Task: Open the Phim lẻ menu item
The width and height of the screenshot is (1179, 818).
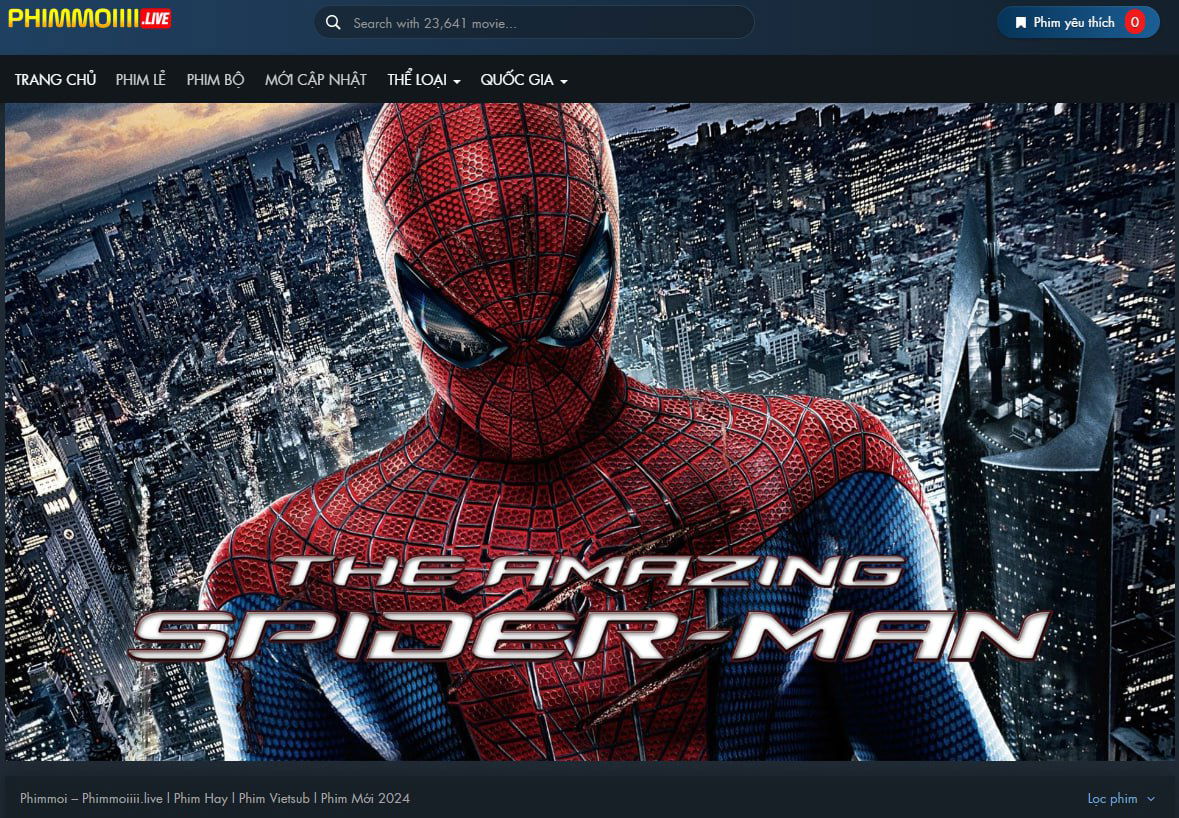Action: pos(141,80)
